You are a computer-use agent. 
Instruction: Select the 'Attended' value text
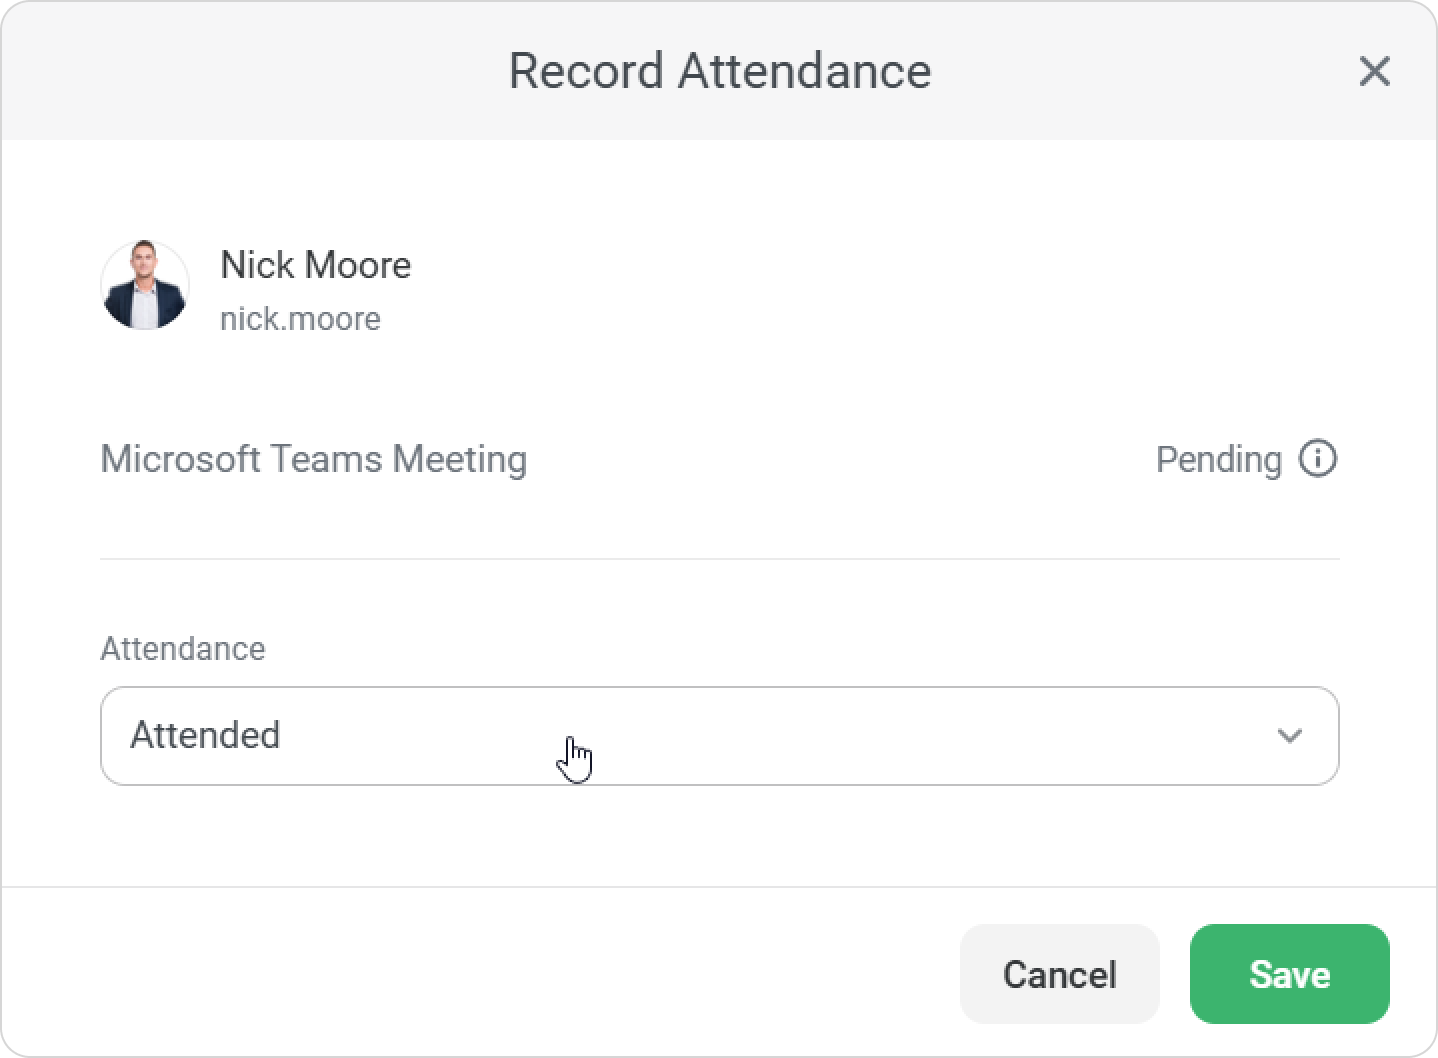pyautogui.click(x=205, y=736)
